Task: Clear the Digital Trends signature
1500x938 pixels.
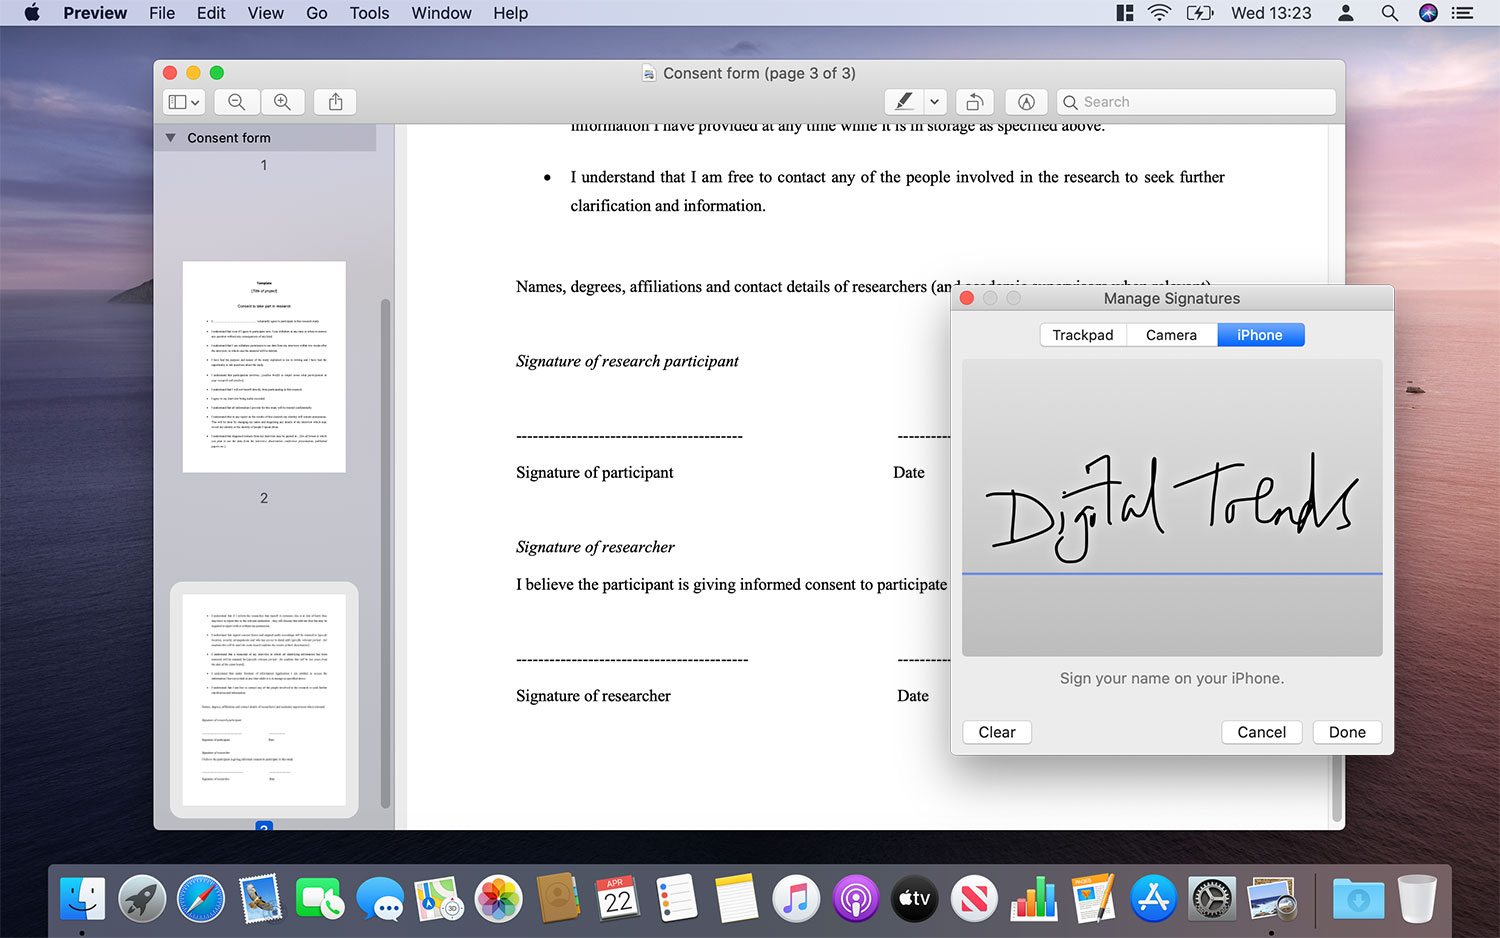Action: click(x=996, y=732)
